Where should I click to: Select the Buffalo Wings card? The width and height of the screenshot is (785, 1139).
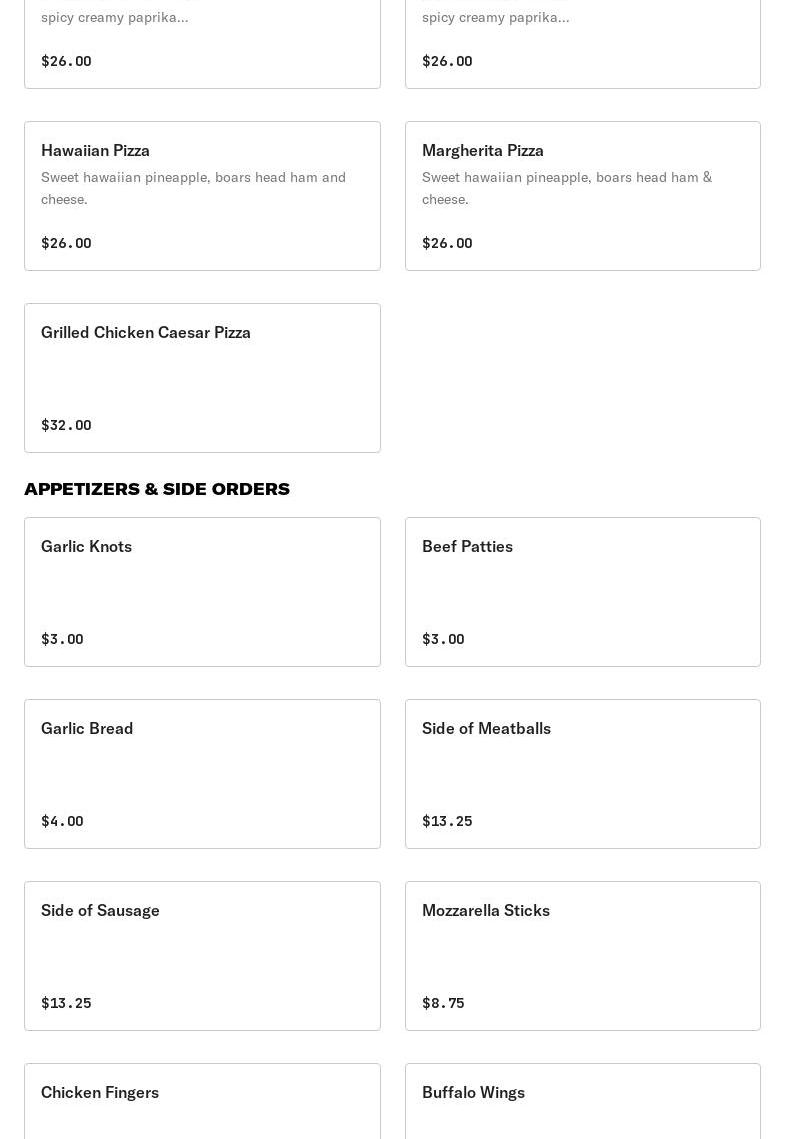pyautogui.click(x=582, y=1101)
